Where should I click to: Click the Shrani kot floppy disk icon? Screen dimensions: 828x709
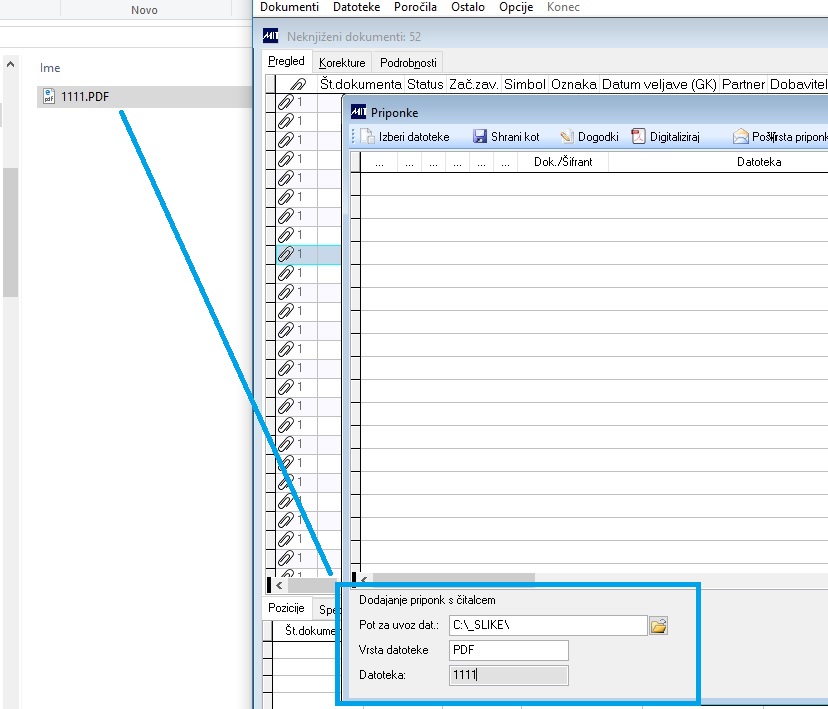click(479, 137)
